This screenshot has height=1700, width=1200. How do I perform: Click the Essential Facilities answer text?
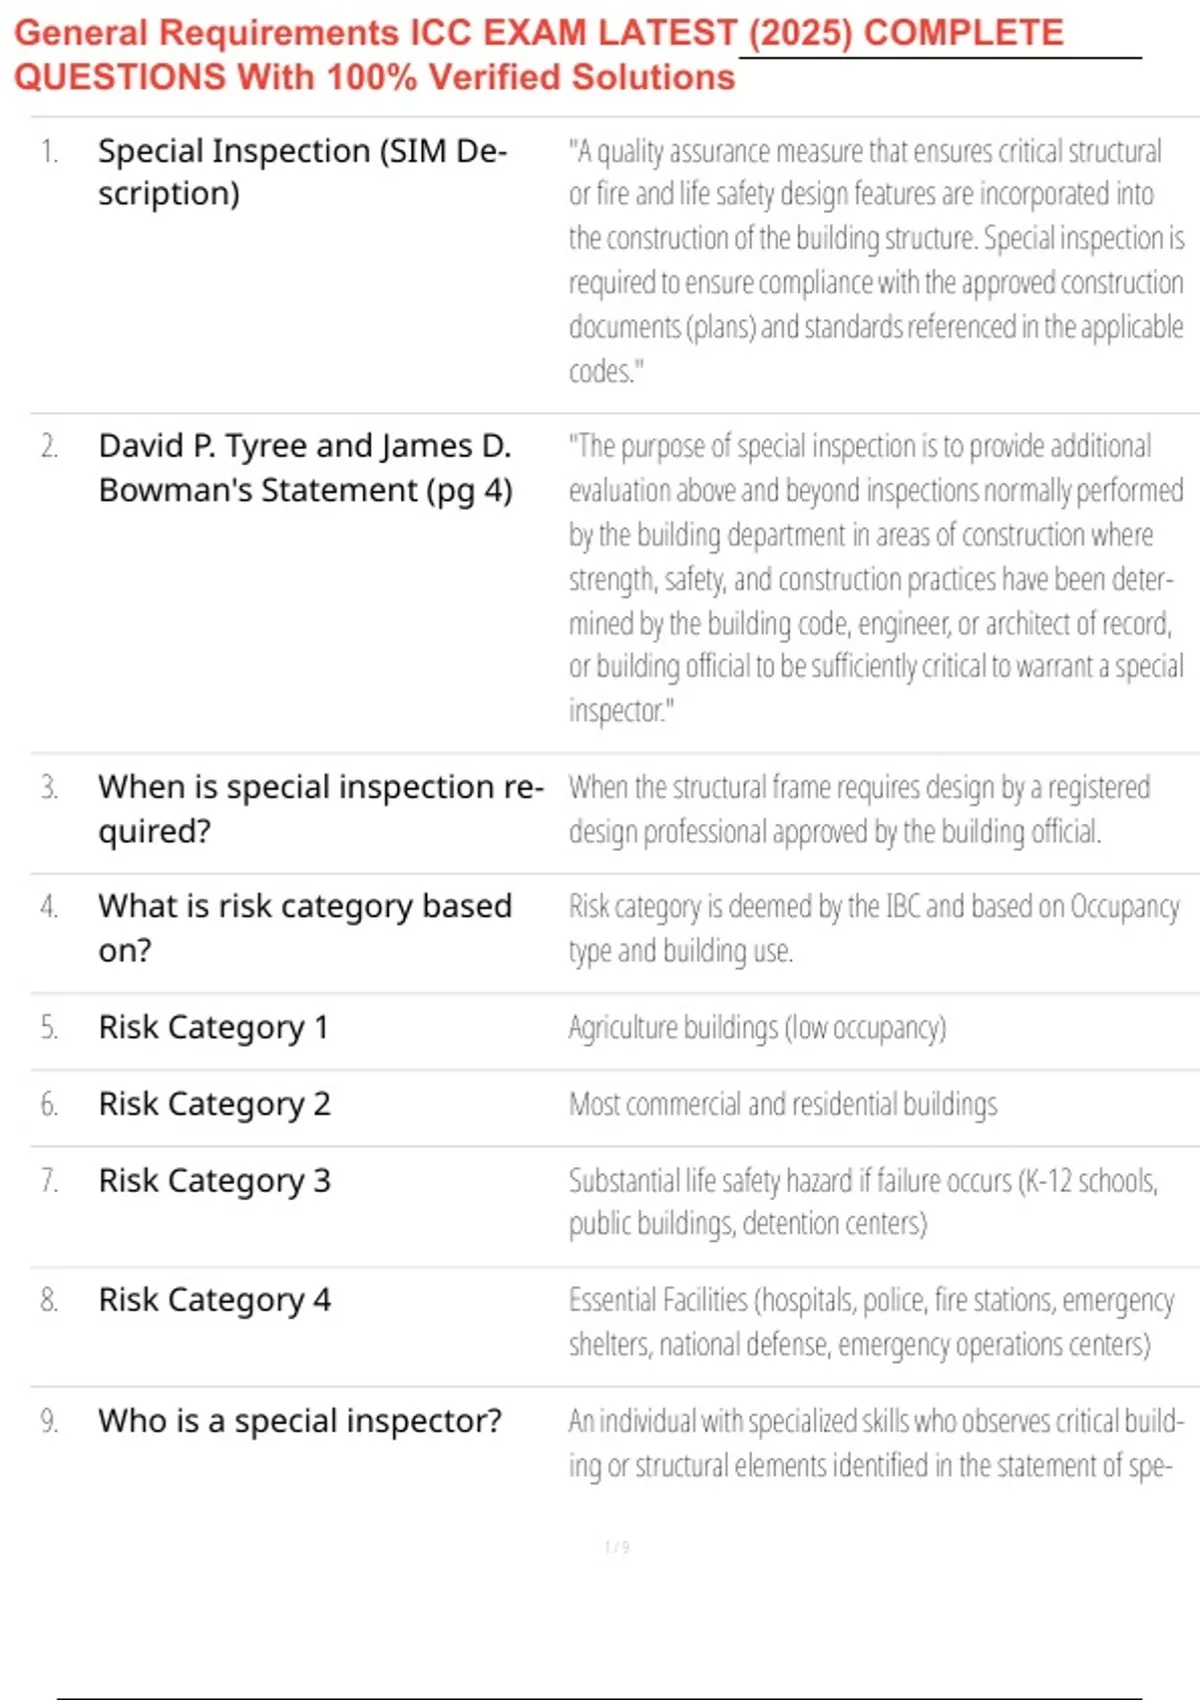[870, 1322]
